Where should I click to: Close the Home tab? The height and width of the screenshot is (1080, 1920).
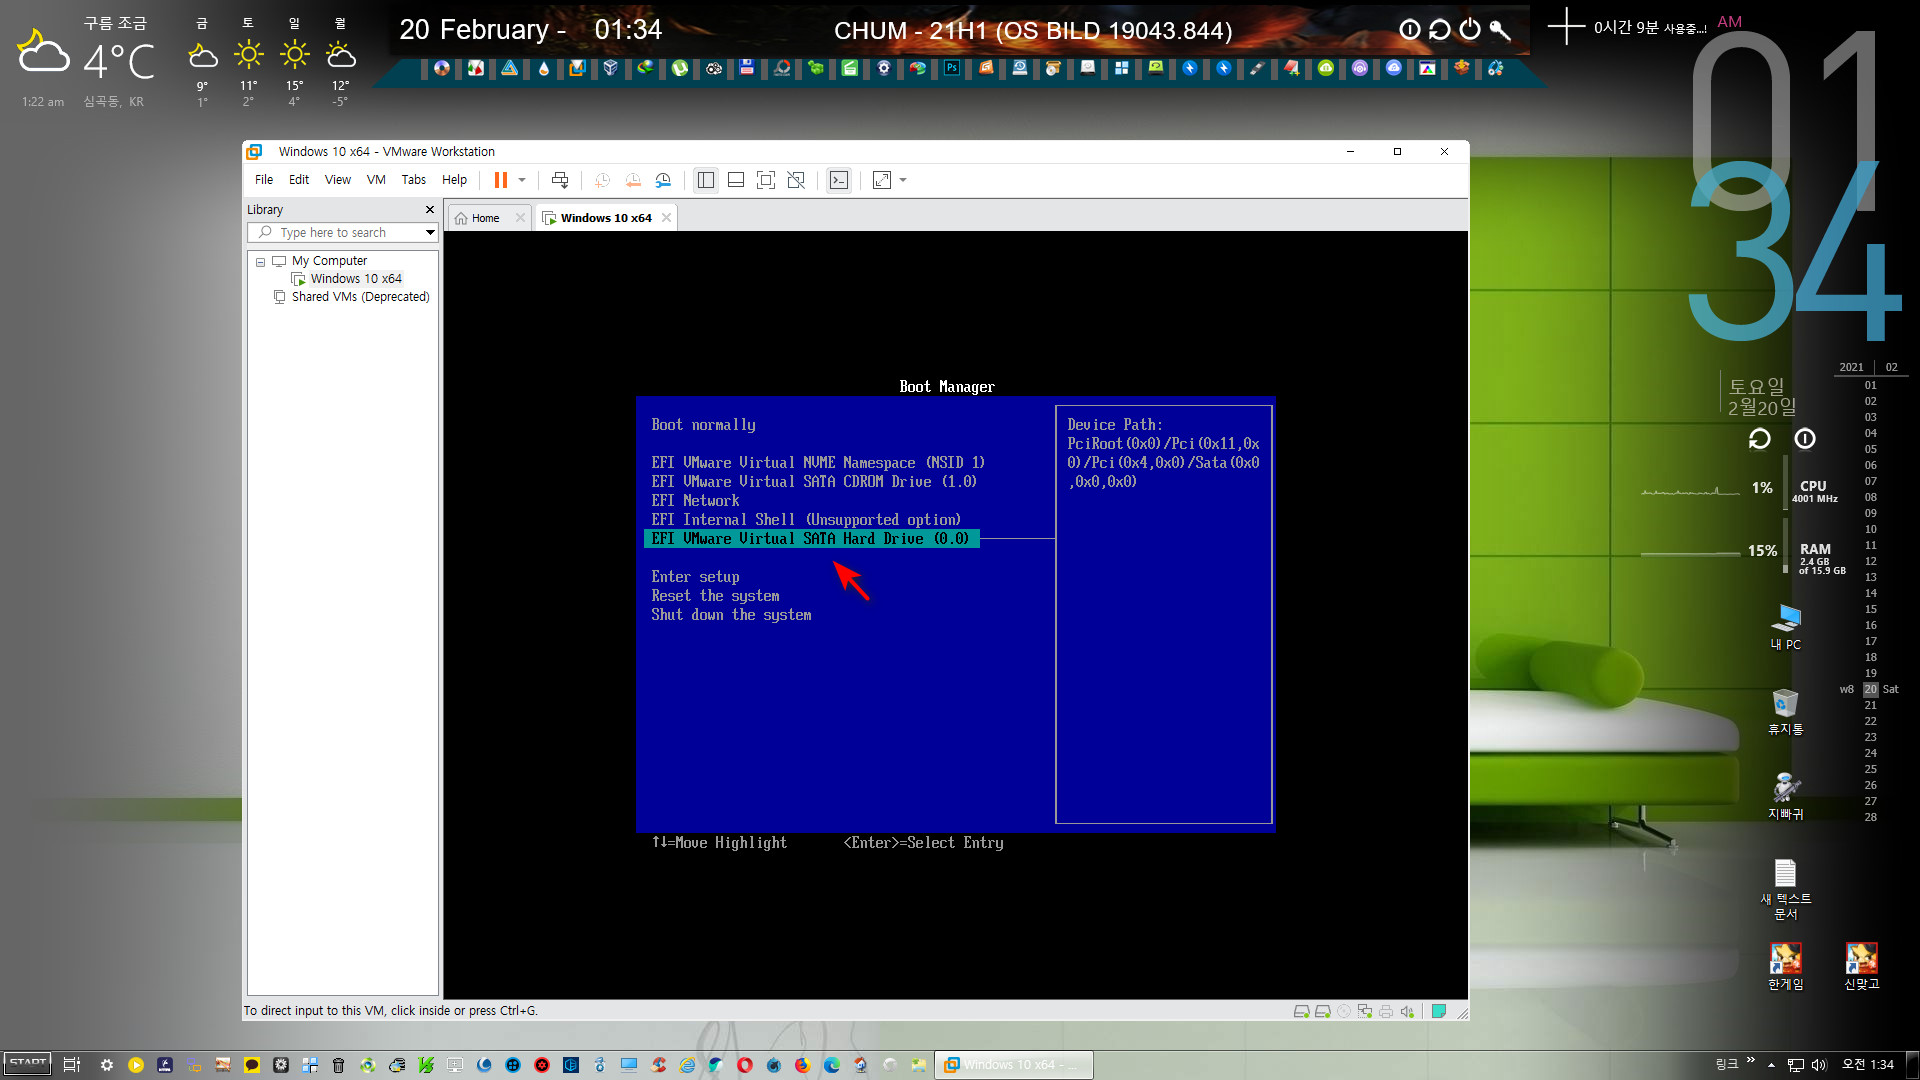click(520, 218)
